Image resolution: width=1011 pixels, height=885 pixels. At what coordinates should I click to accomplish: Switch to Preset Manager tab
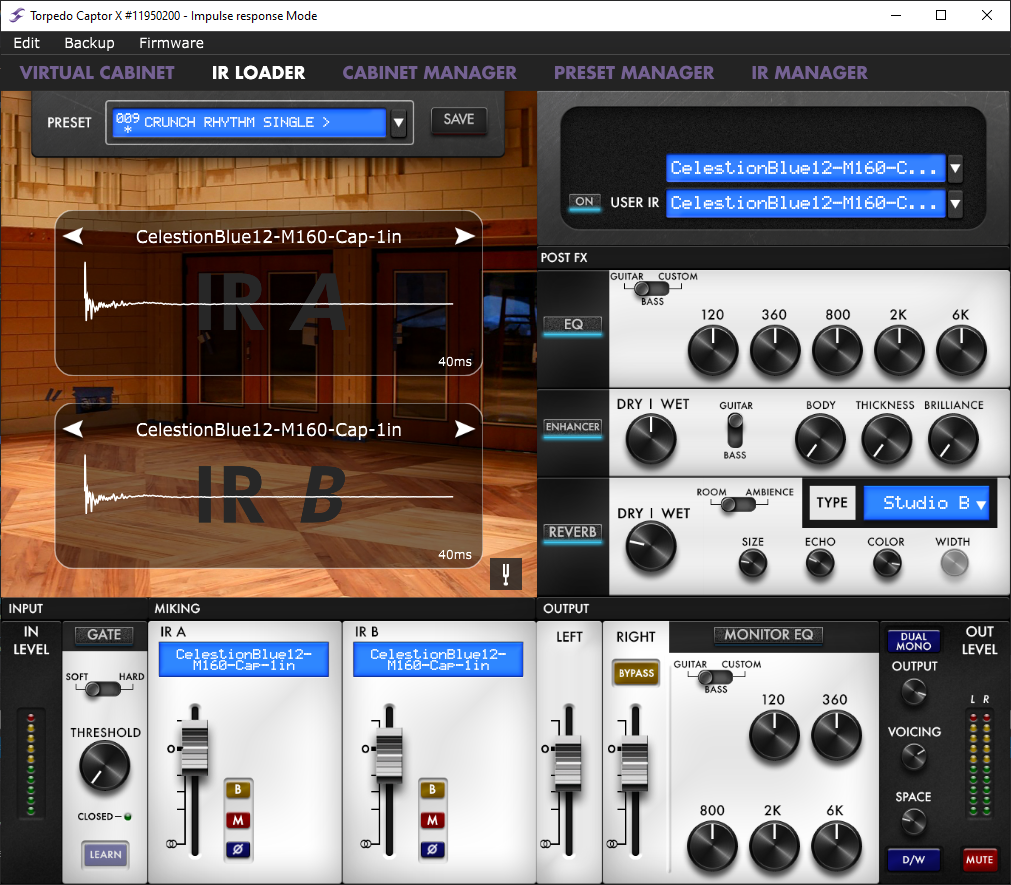tap(634, 73)
